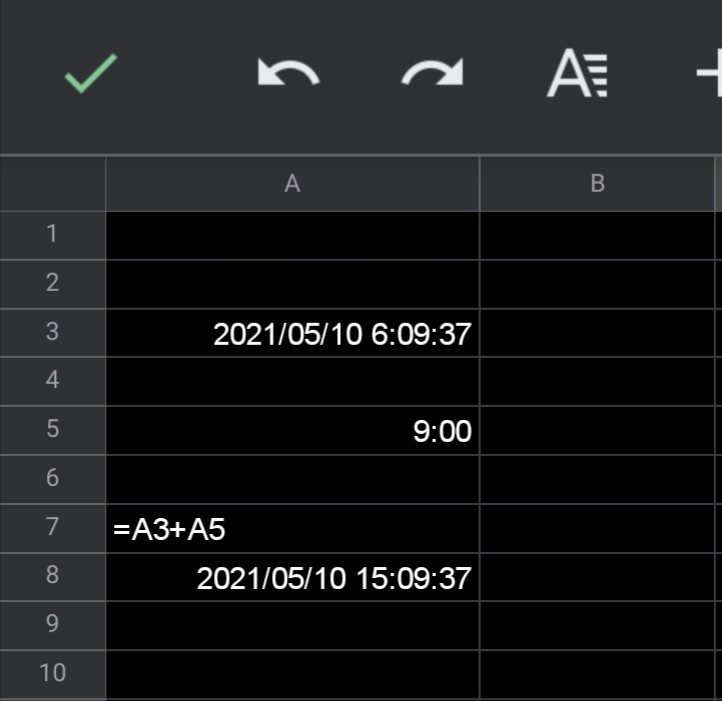Select row 7 header

point(53,527)
